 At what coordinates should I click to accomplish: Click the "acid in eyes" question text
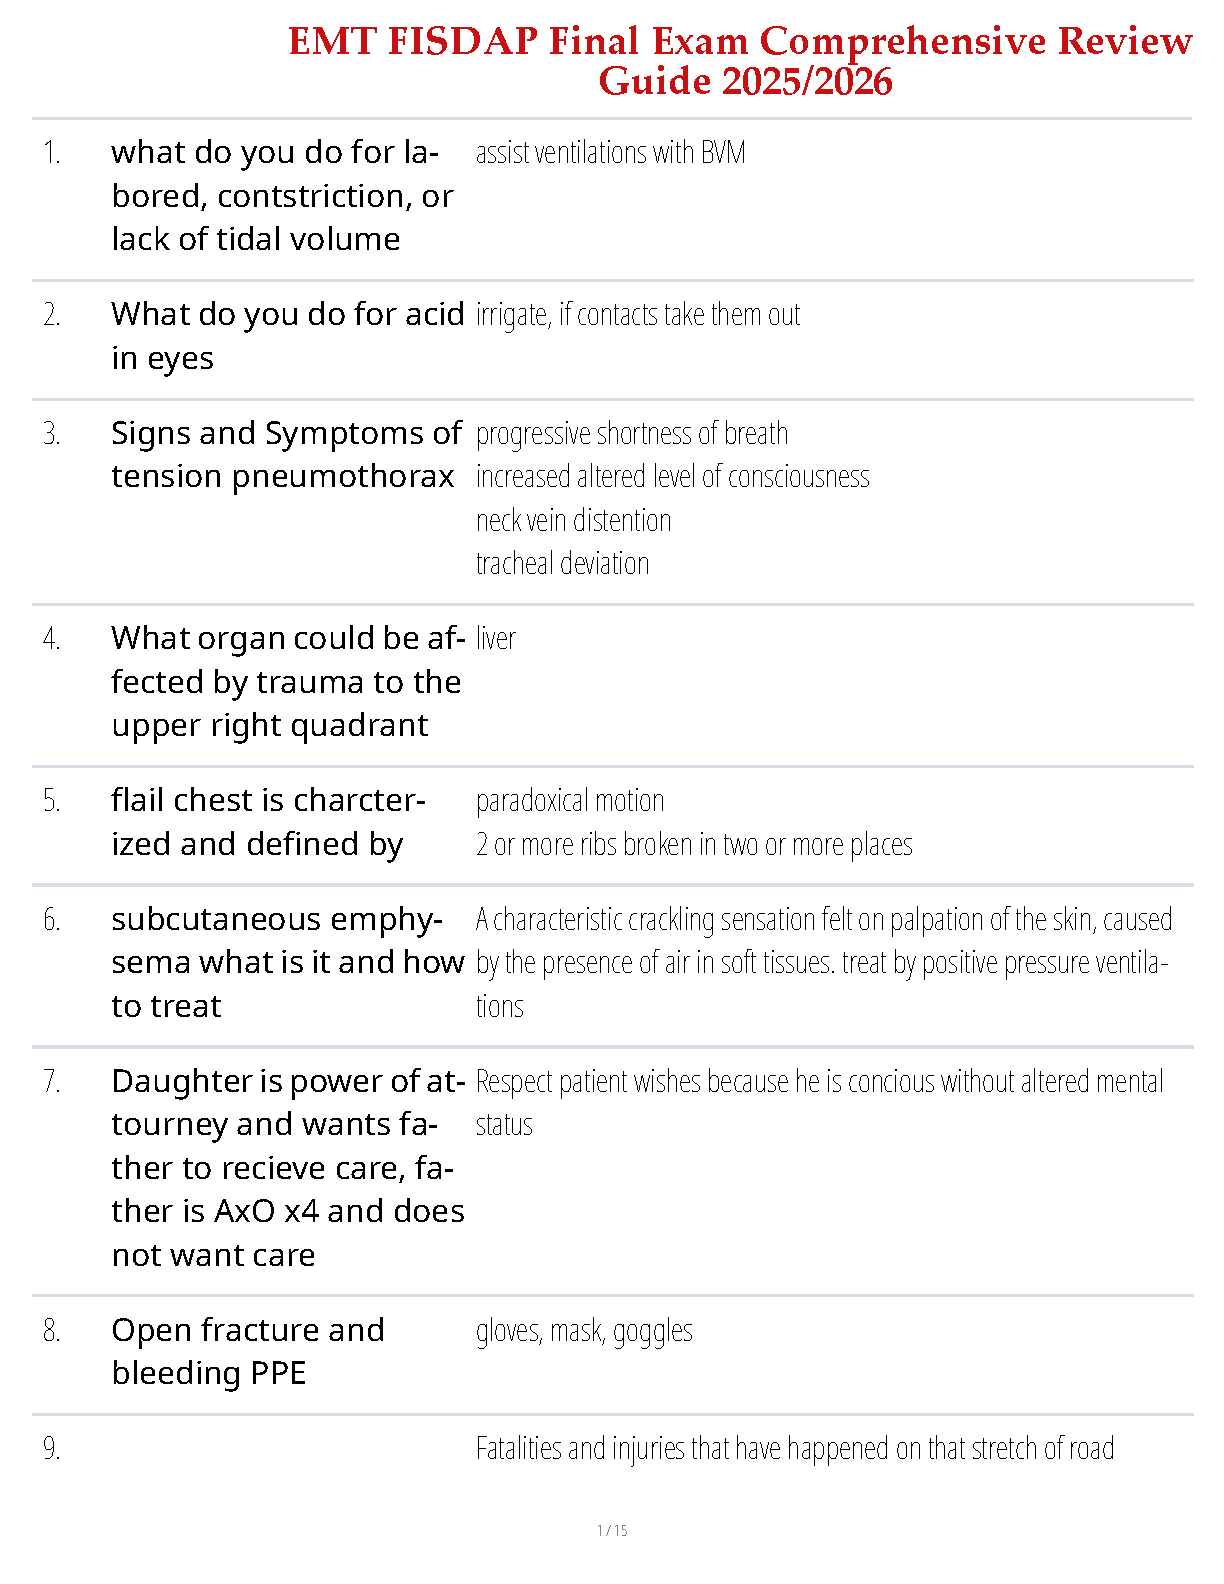pyautogui.click(x=287, y=336)
